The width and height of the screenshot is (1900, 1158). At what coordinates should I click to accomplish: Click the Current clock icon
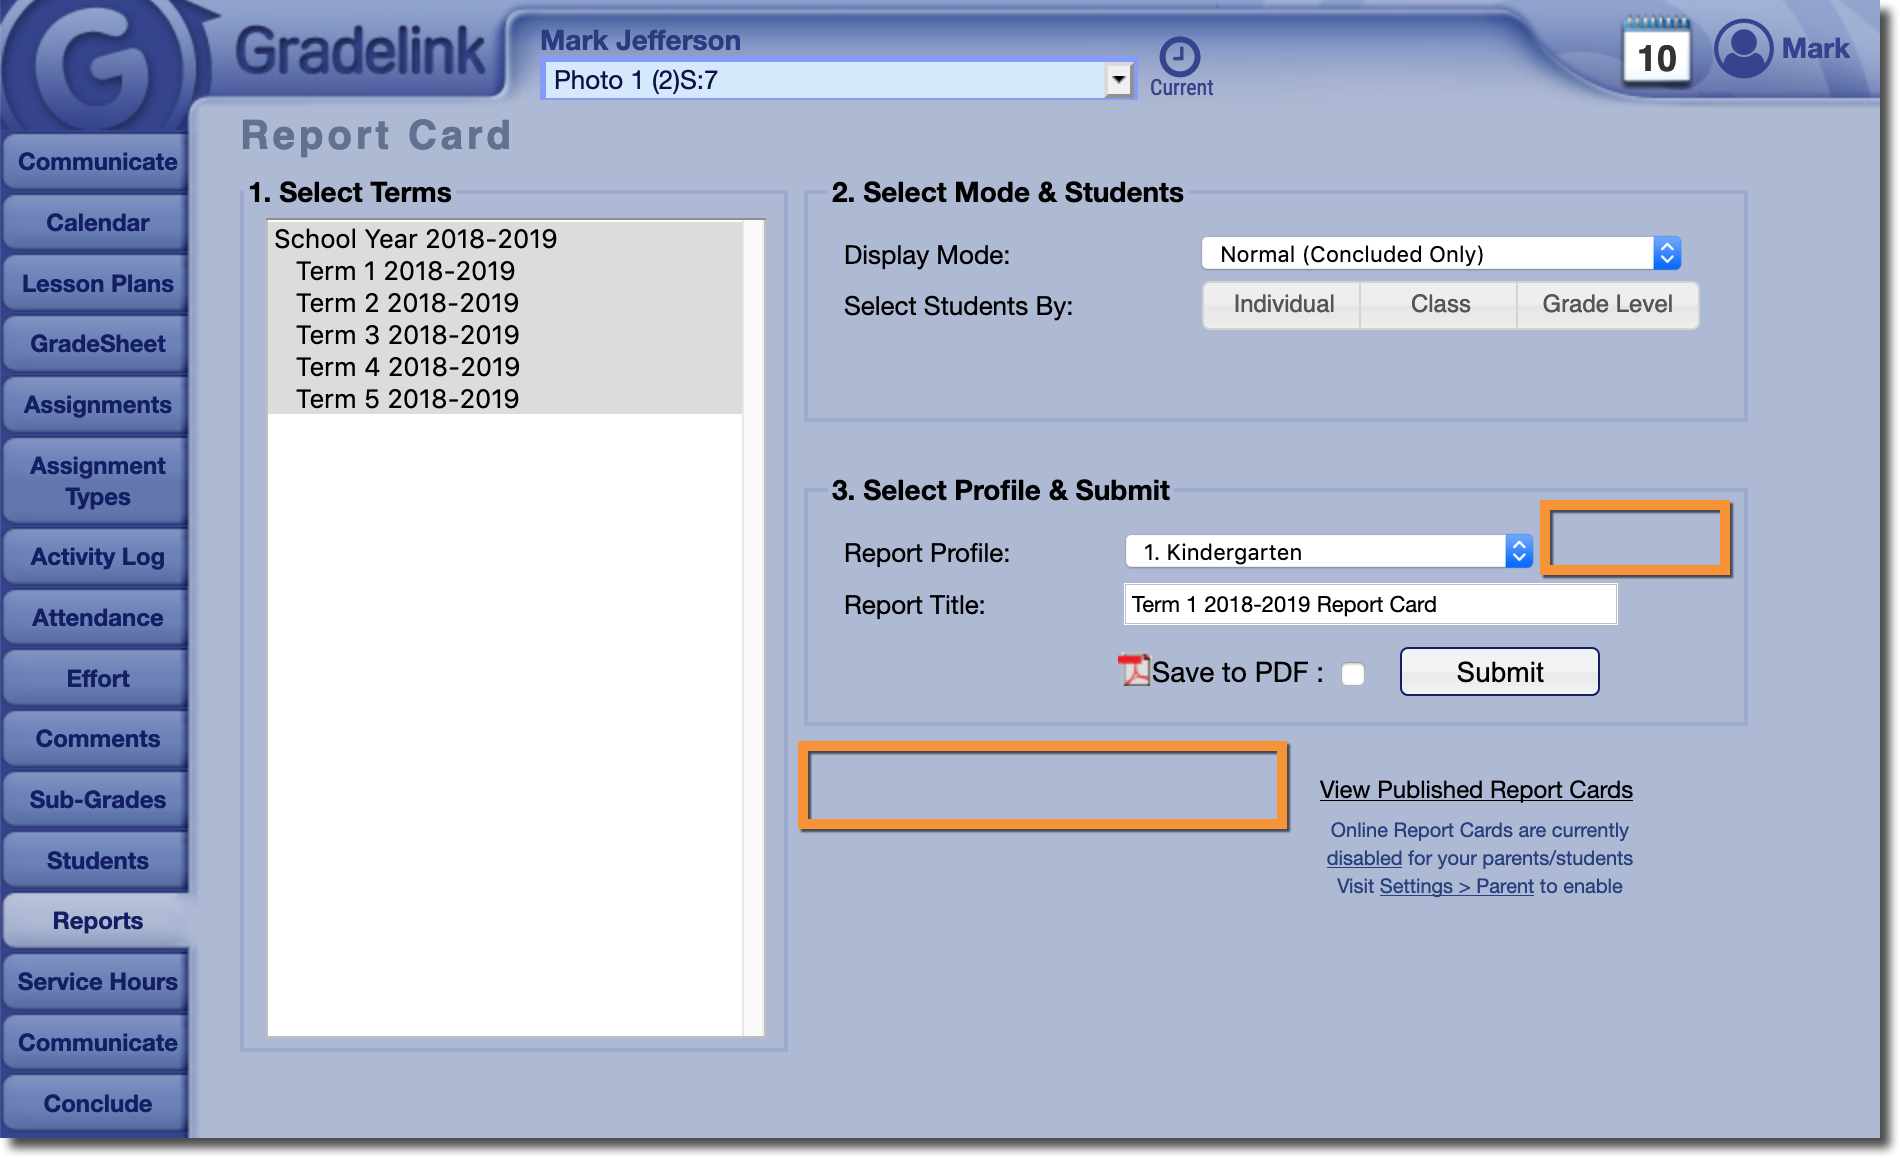pyautogui.click(x=1180, y=57)
